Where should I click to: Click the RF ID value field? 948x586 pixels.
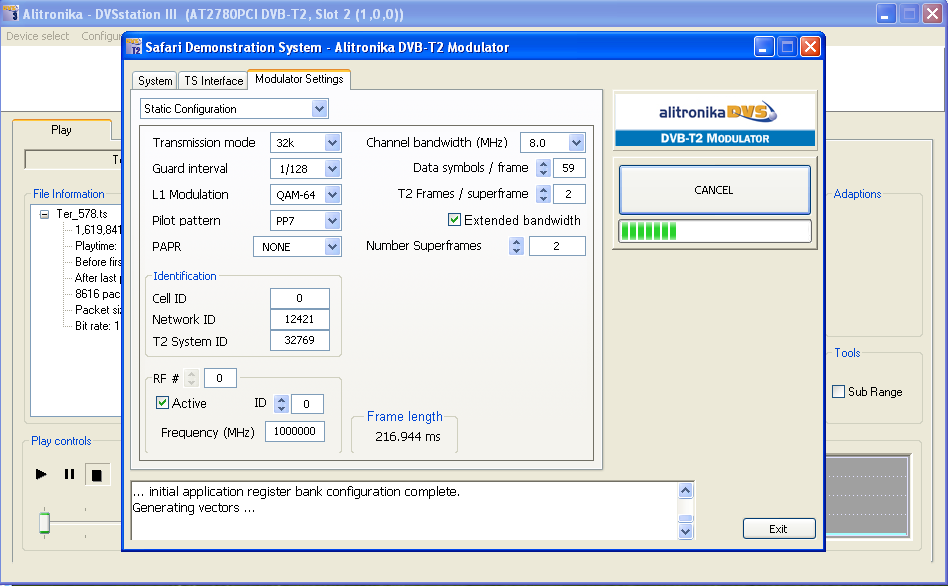pos(307,404)
